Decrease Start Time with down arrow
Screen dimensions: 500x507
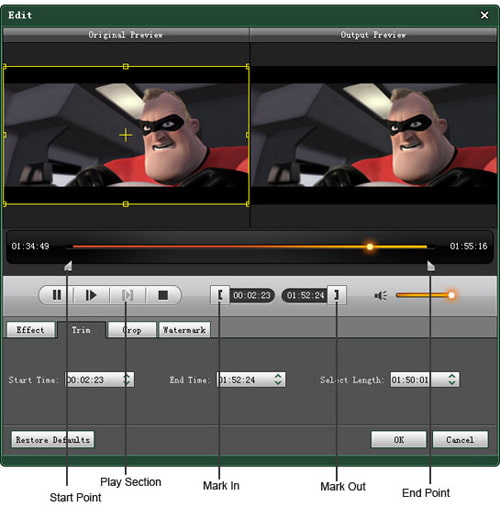[x=127, y=383]
